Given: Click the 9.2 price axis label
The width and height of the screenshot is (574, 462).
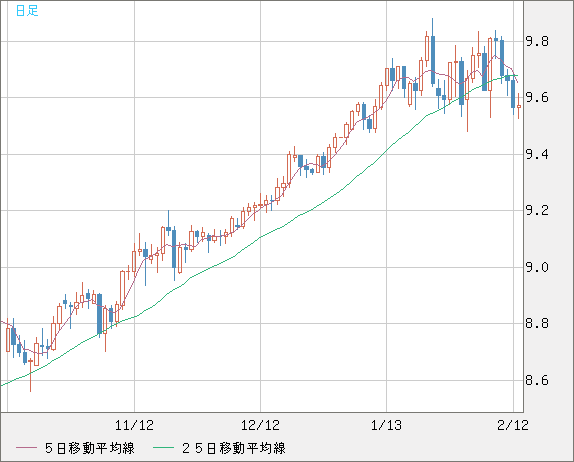Looking at the screenshot, I should (537, 210).
